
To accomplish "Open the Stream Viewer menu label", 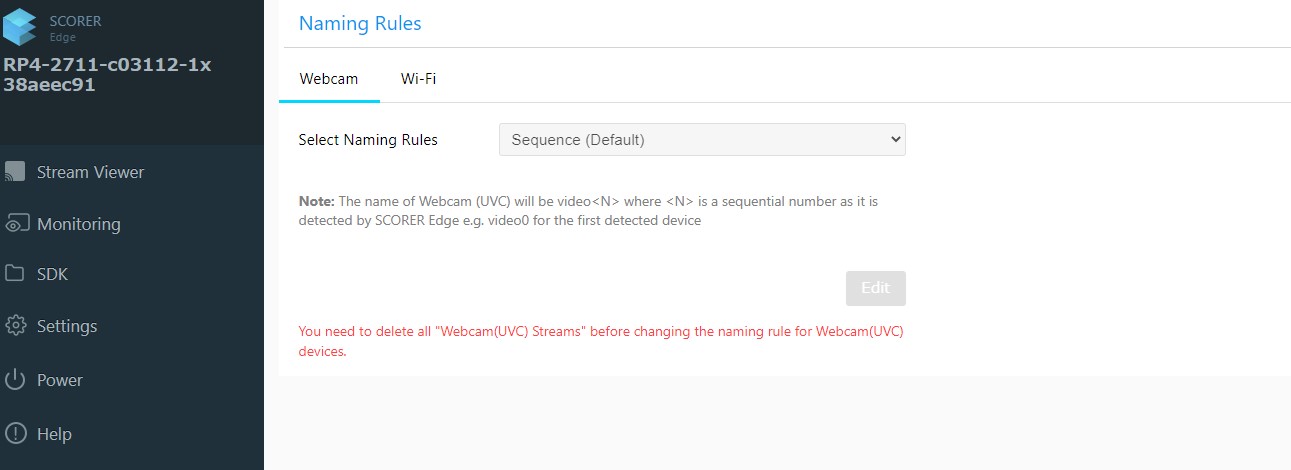I will click(x=90, y=172).
